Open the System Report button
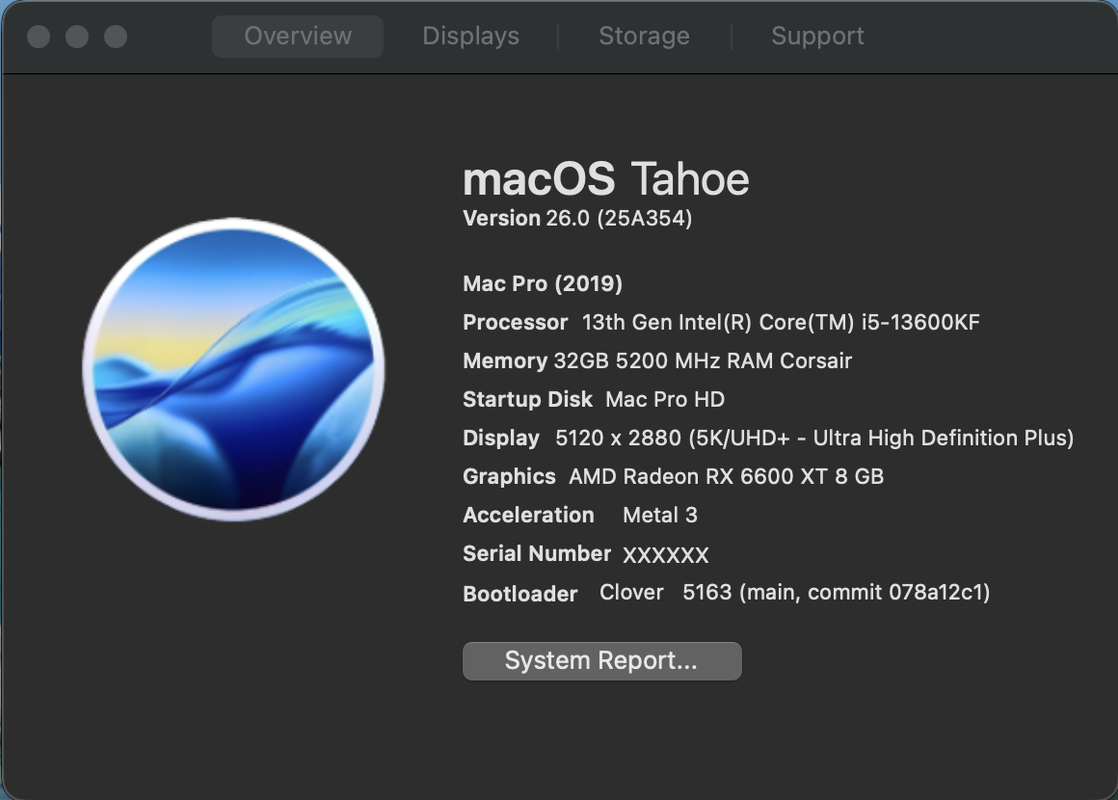The height and width of the screenshot is (800, 1118). click(602, 661)
